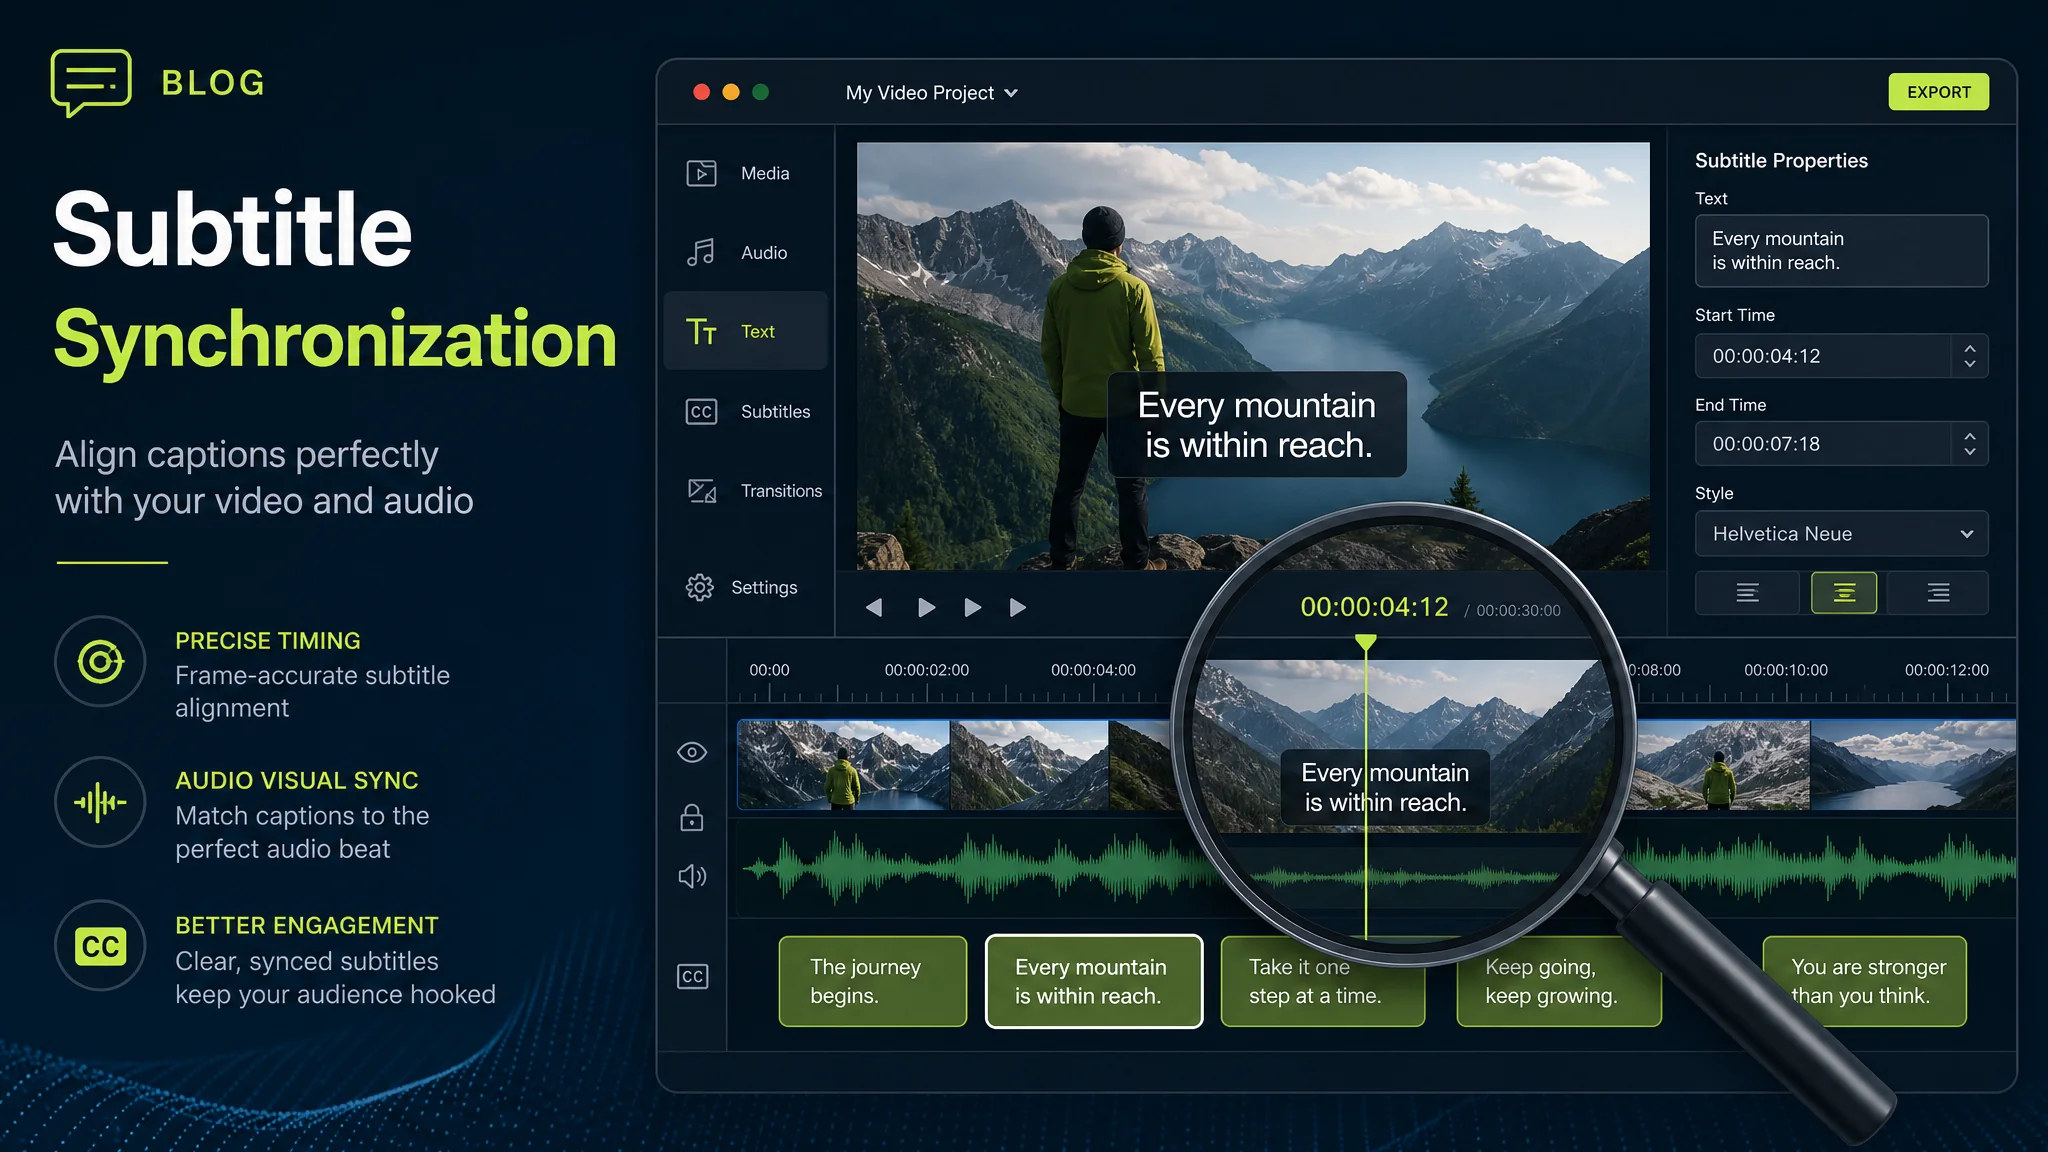Click the green playhead marker on the timeline
Screen dimensions: 2048x1152
(1365, 643)
